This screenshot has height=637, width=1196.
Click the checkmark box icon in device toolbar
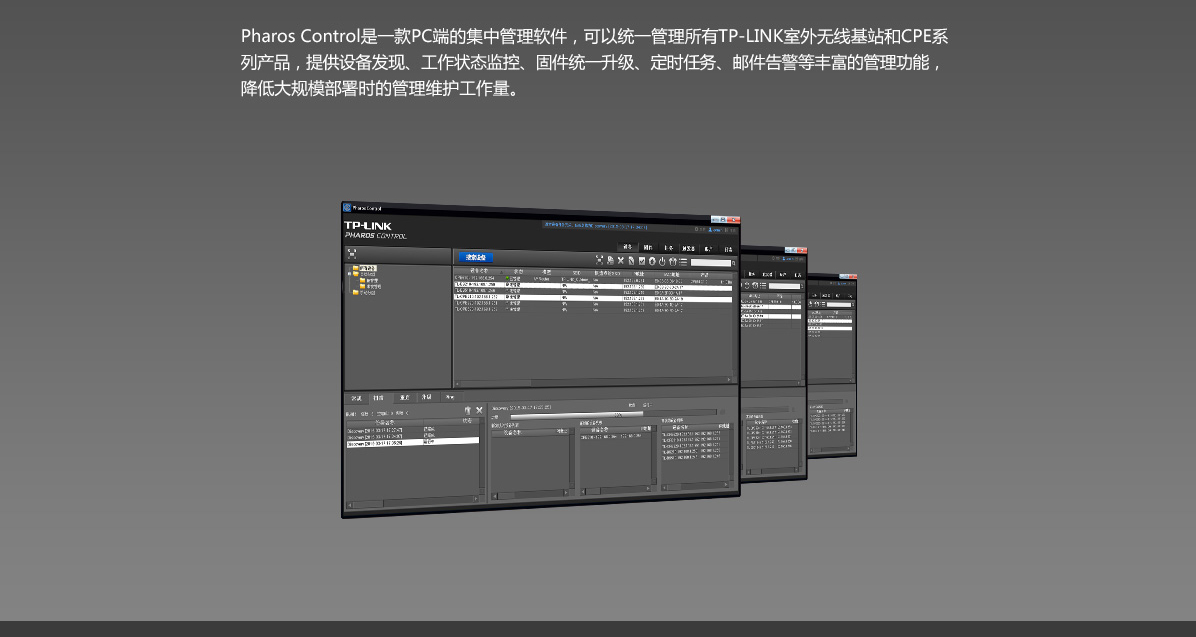click(x=641, y=261)
